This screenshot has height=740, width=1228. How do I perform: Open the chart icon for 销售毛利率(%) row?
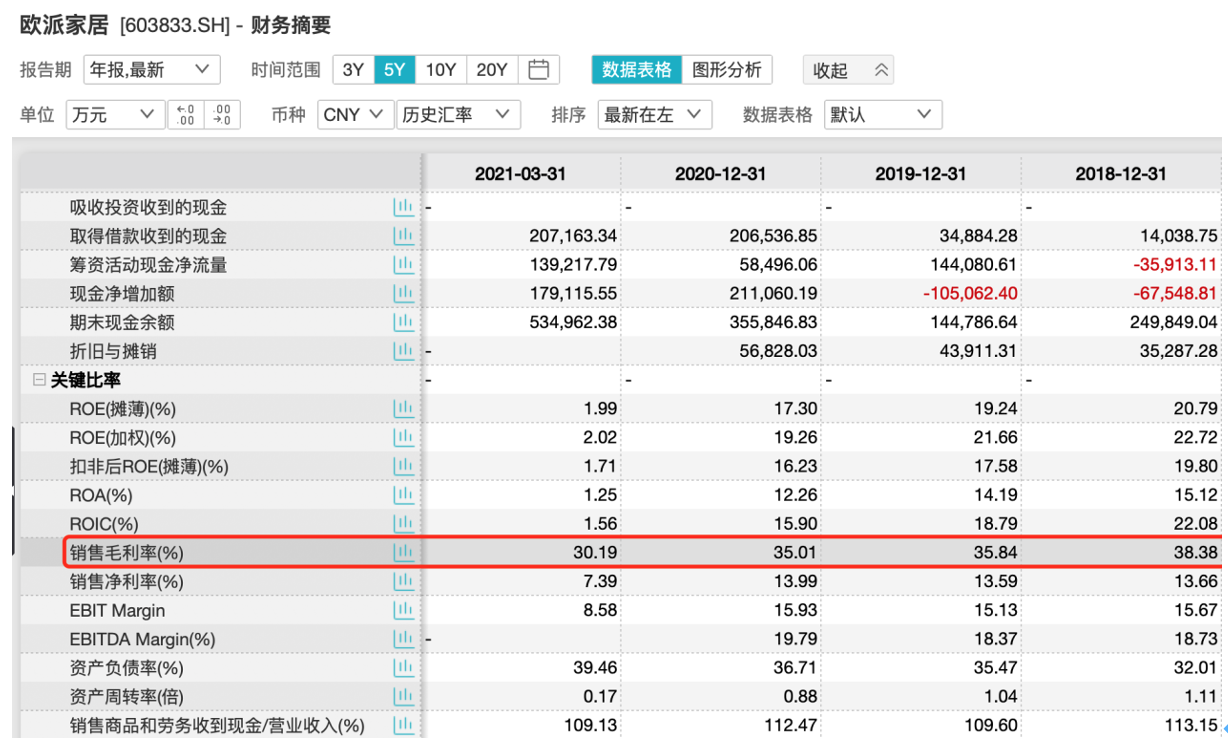click(x=403, y=552)
